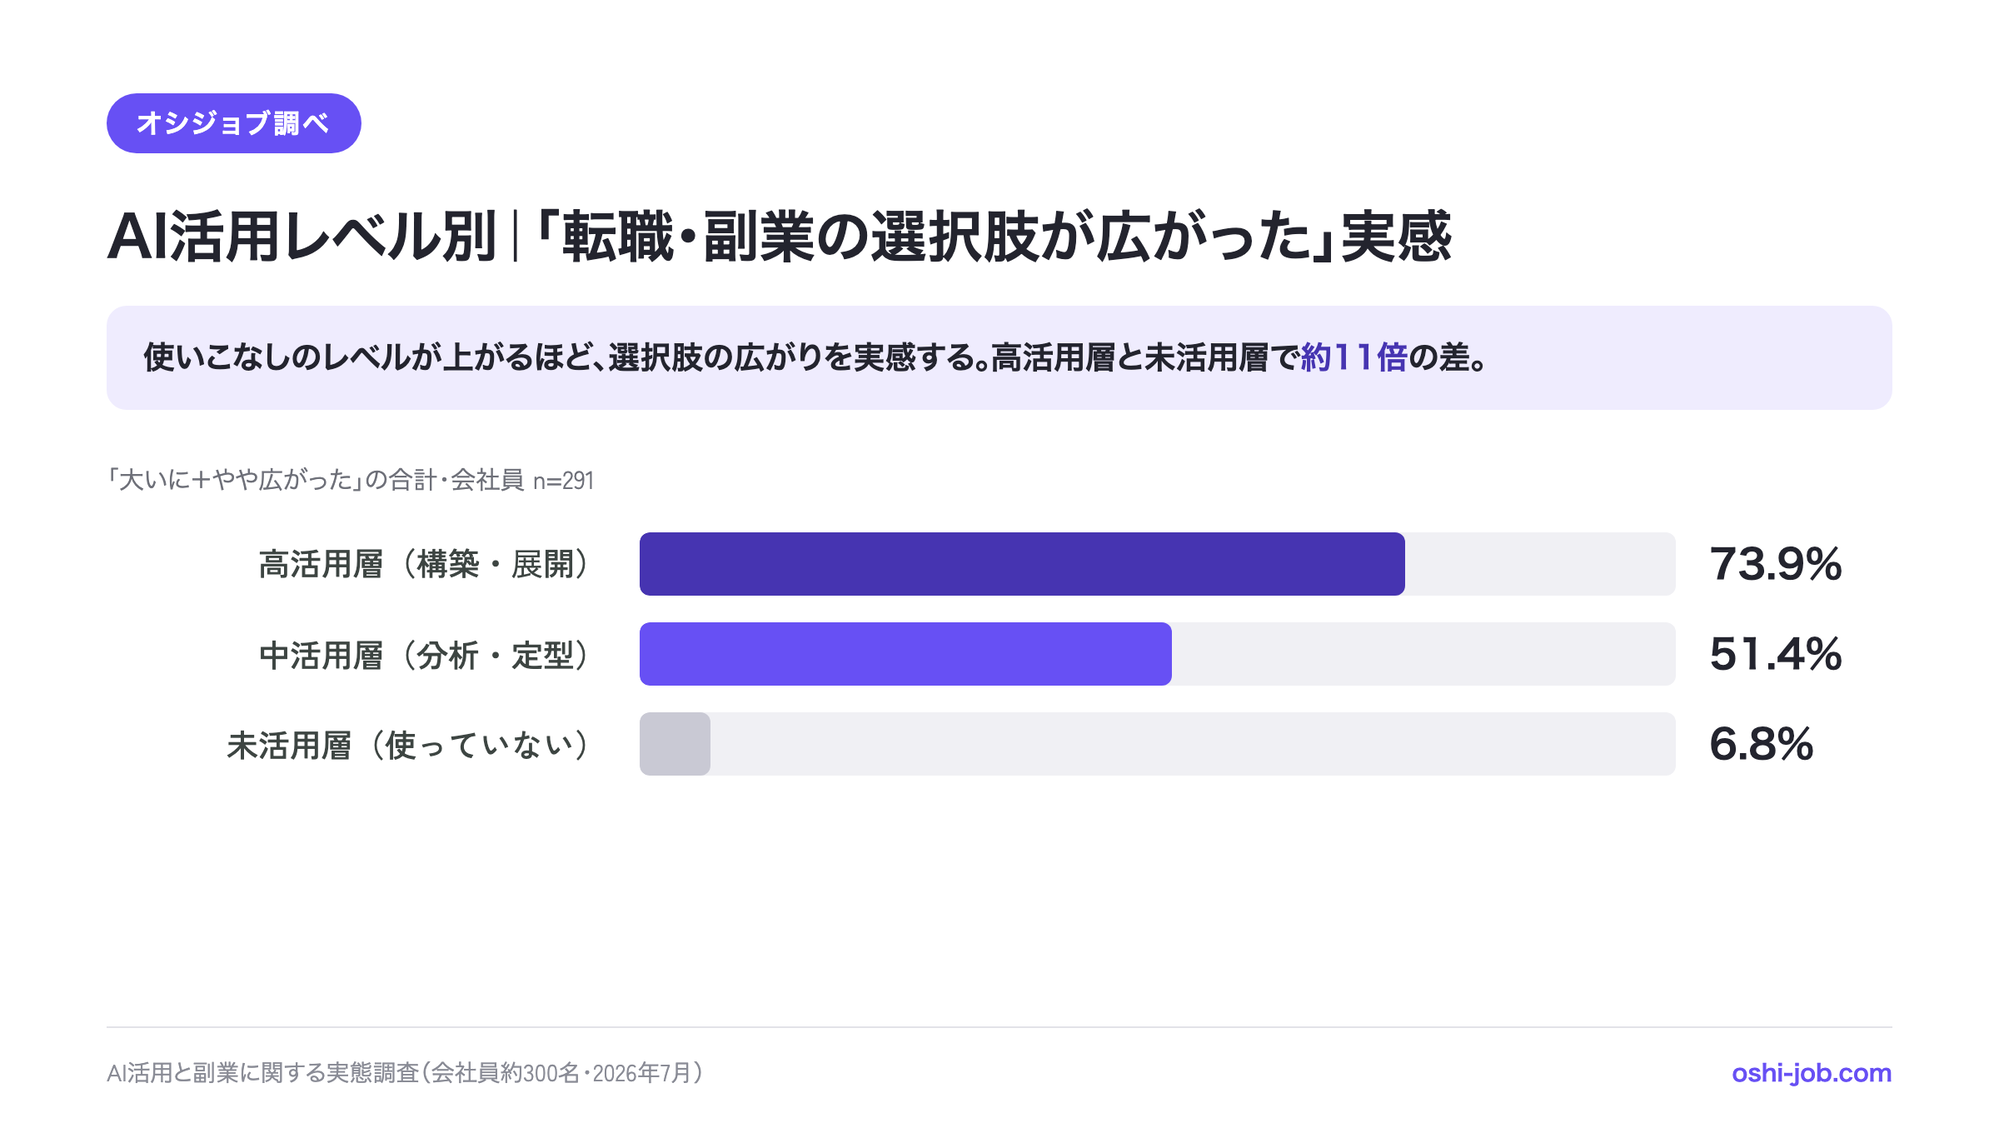
Task: Click the 「大いに＋やや広がった」 subtitle text
Action: [235, 480]
